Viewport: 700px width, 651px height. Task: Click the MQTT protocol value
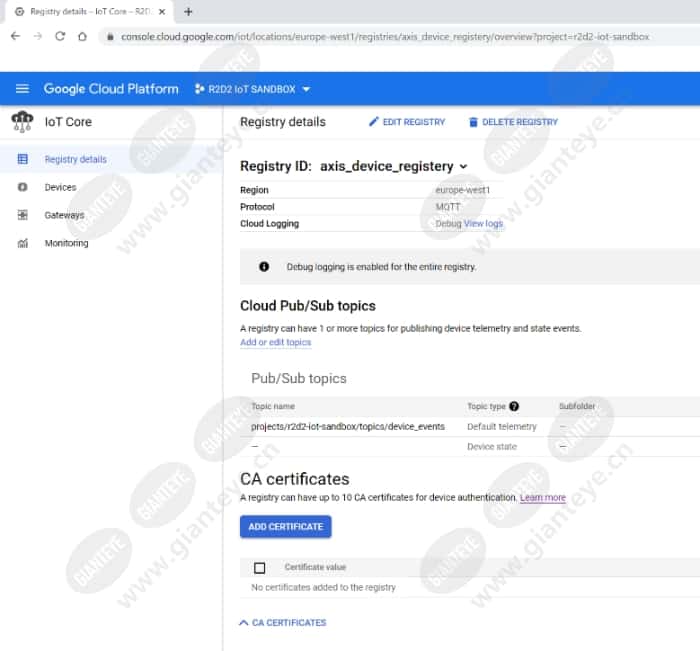coord(448,207)
